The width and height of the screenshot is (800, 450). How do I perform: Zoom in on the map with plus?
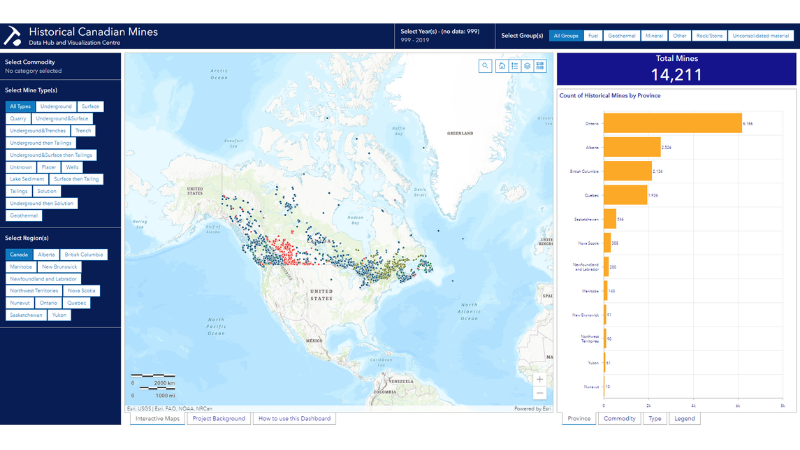pos(540,380)
